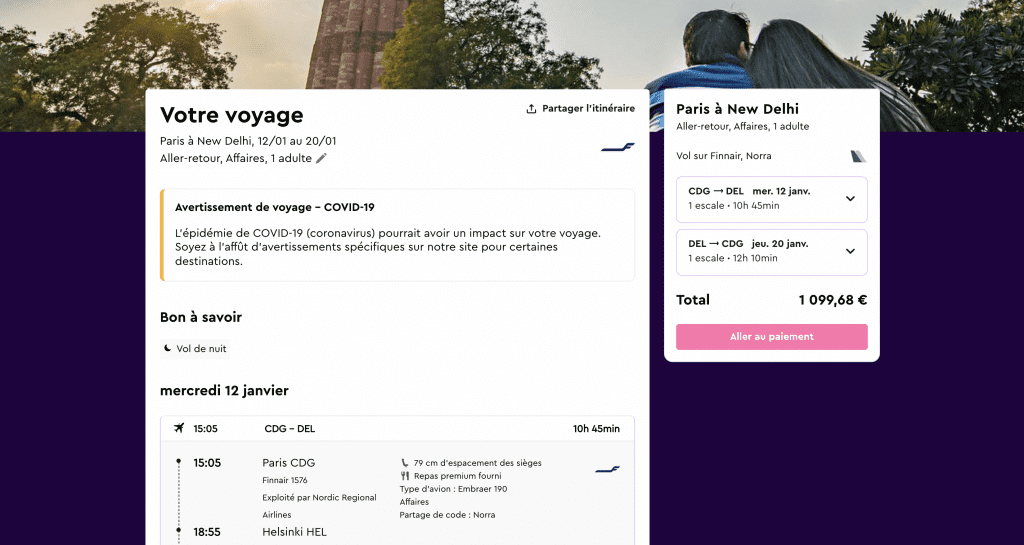The width and height of the screenshot is (1024, 545).
Task: Click 'Type d'avion : Embraer 190' text
Action: (x=453, y=489)
